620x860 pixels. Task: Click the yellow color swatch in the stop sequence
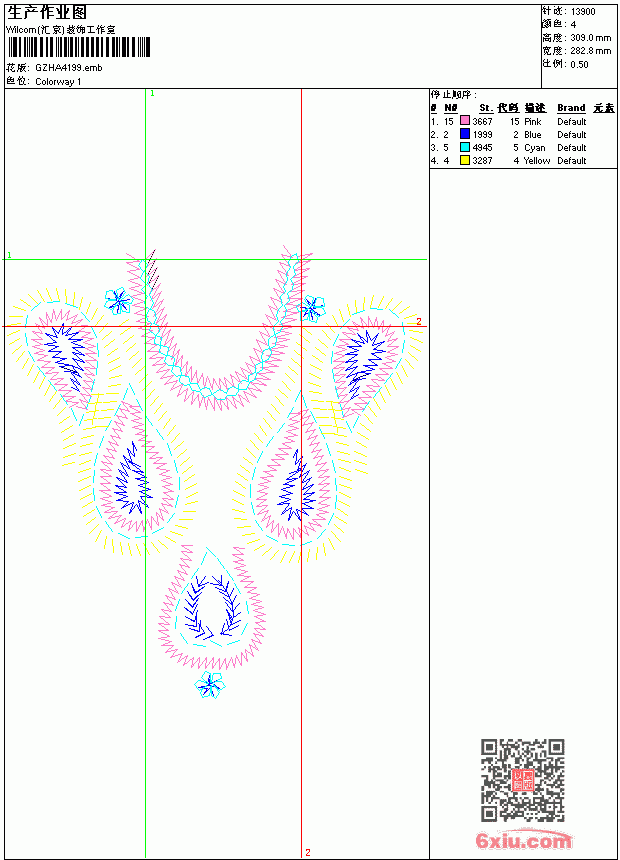465,160
